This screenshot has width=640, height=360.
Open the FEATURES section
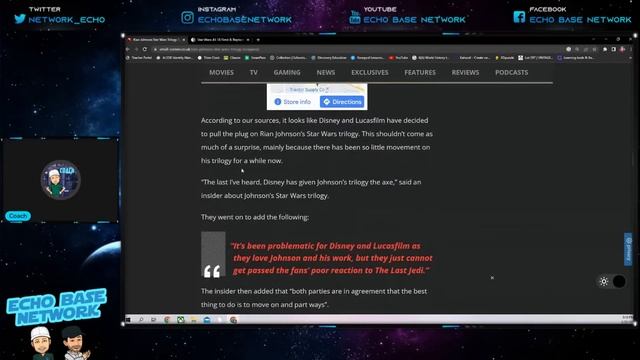point(420,72)
